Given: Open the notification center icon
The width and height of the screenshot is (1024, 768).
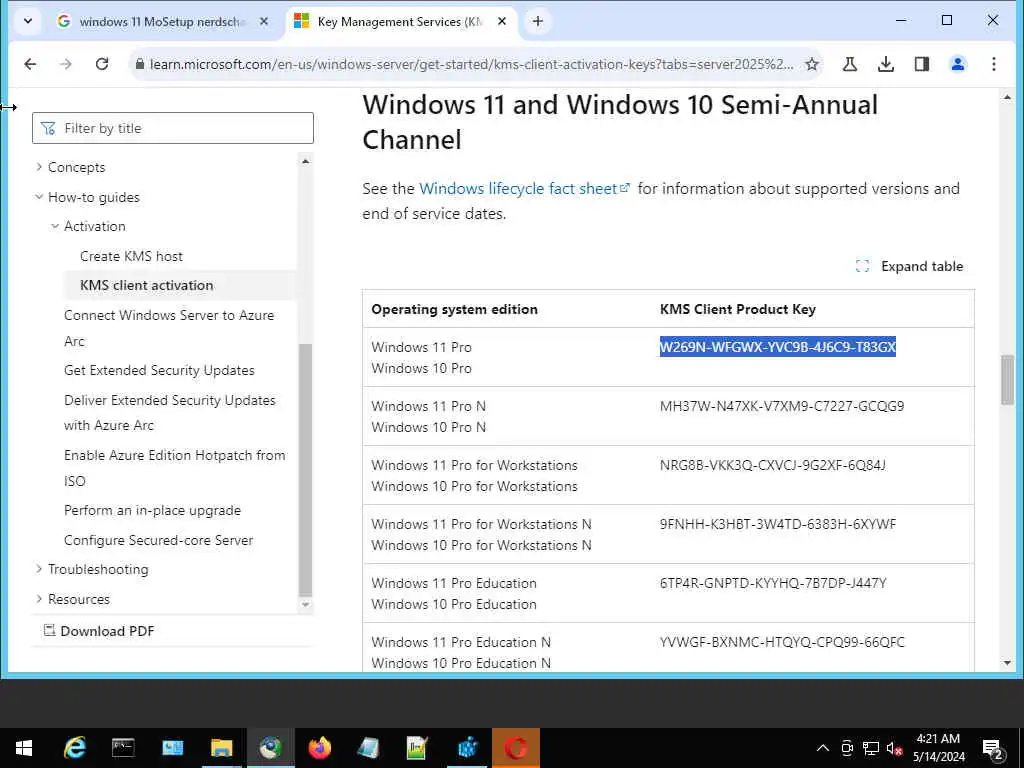Looking at the screenshot, I should (993, 748).
